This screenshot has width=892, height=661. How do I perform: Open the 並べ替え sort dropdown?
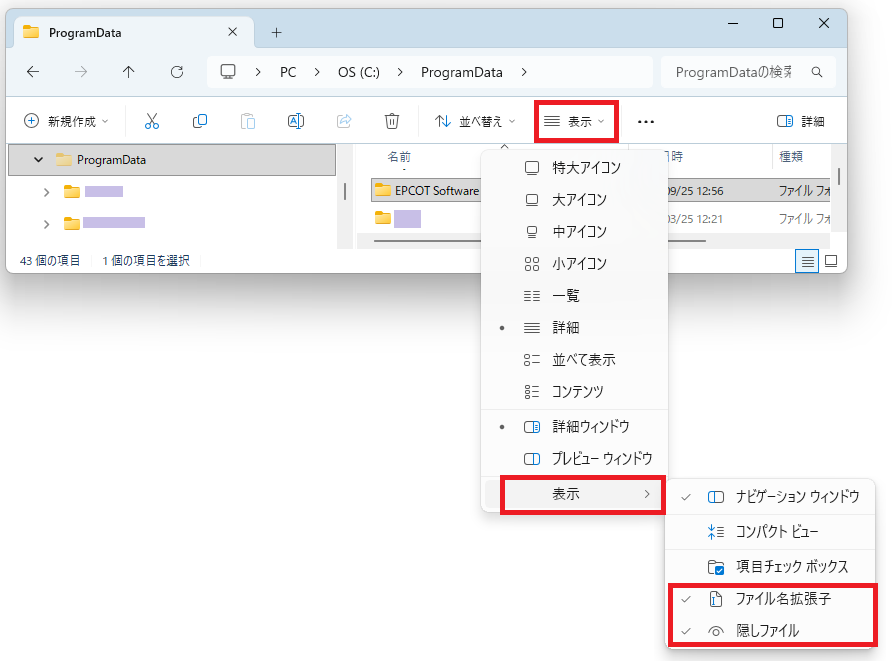pyautogui.click(x=476, y=121)
